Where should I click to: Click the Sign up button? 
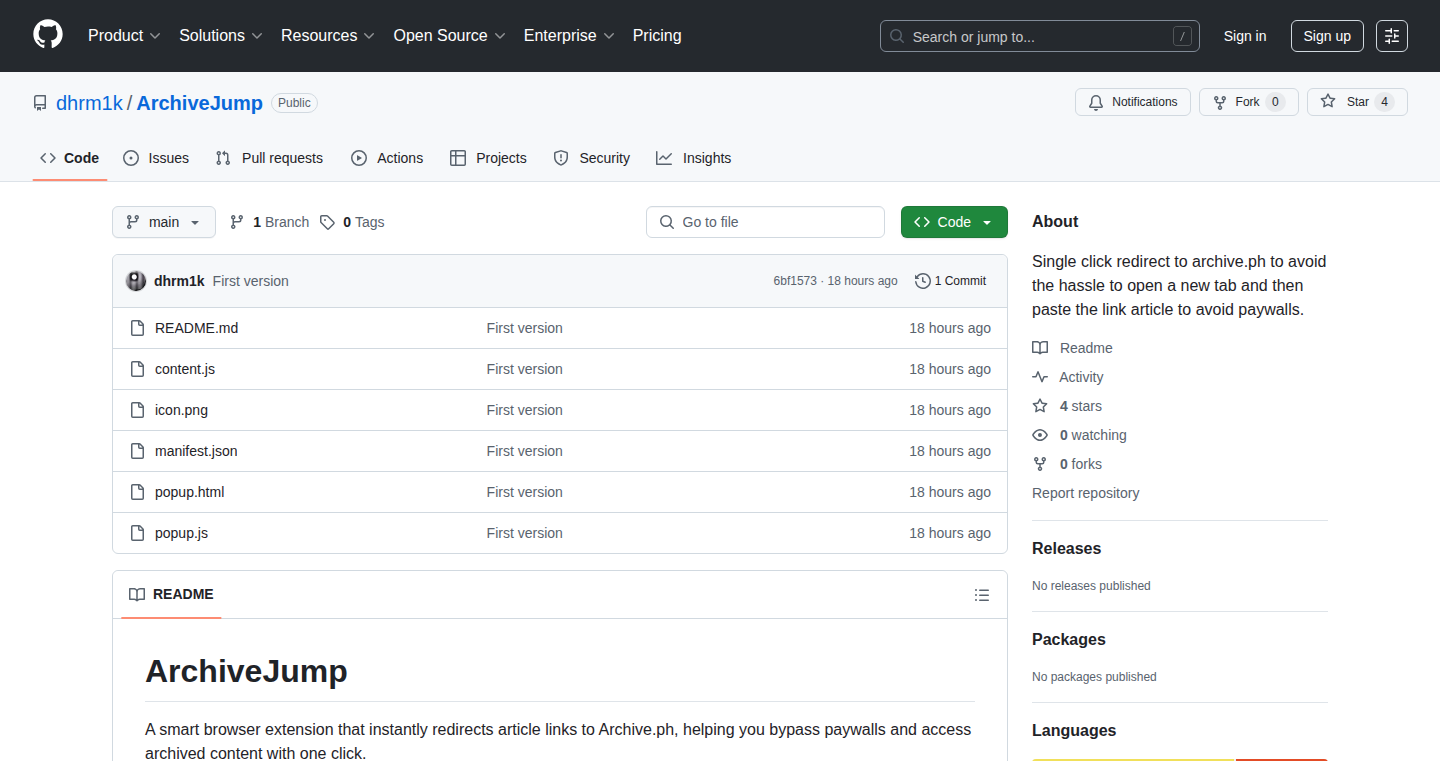1327,36
